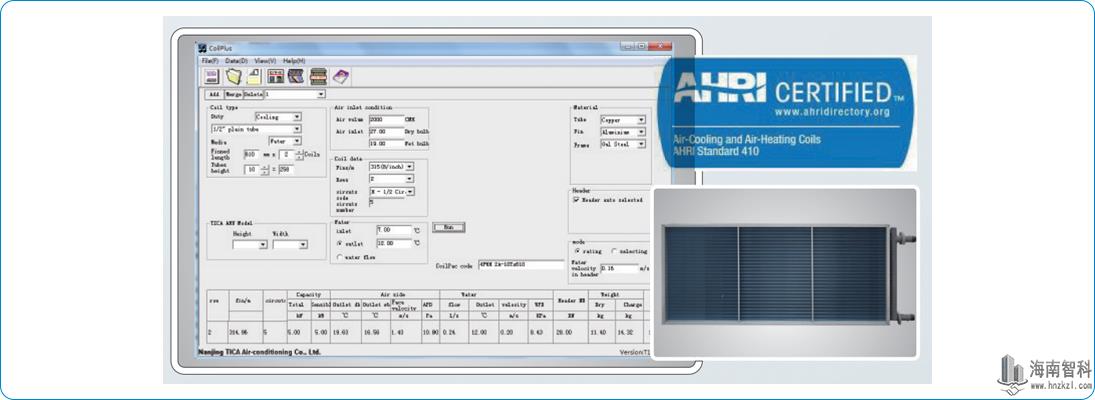Click the Air side column header
Viewport: 1095px width, 400px height.
385,295
